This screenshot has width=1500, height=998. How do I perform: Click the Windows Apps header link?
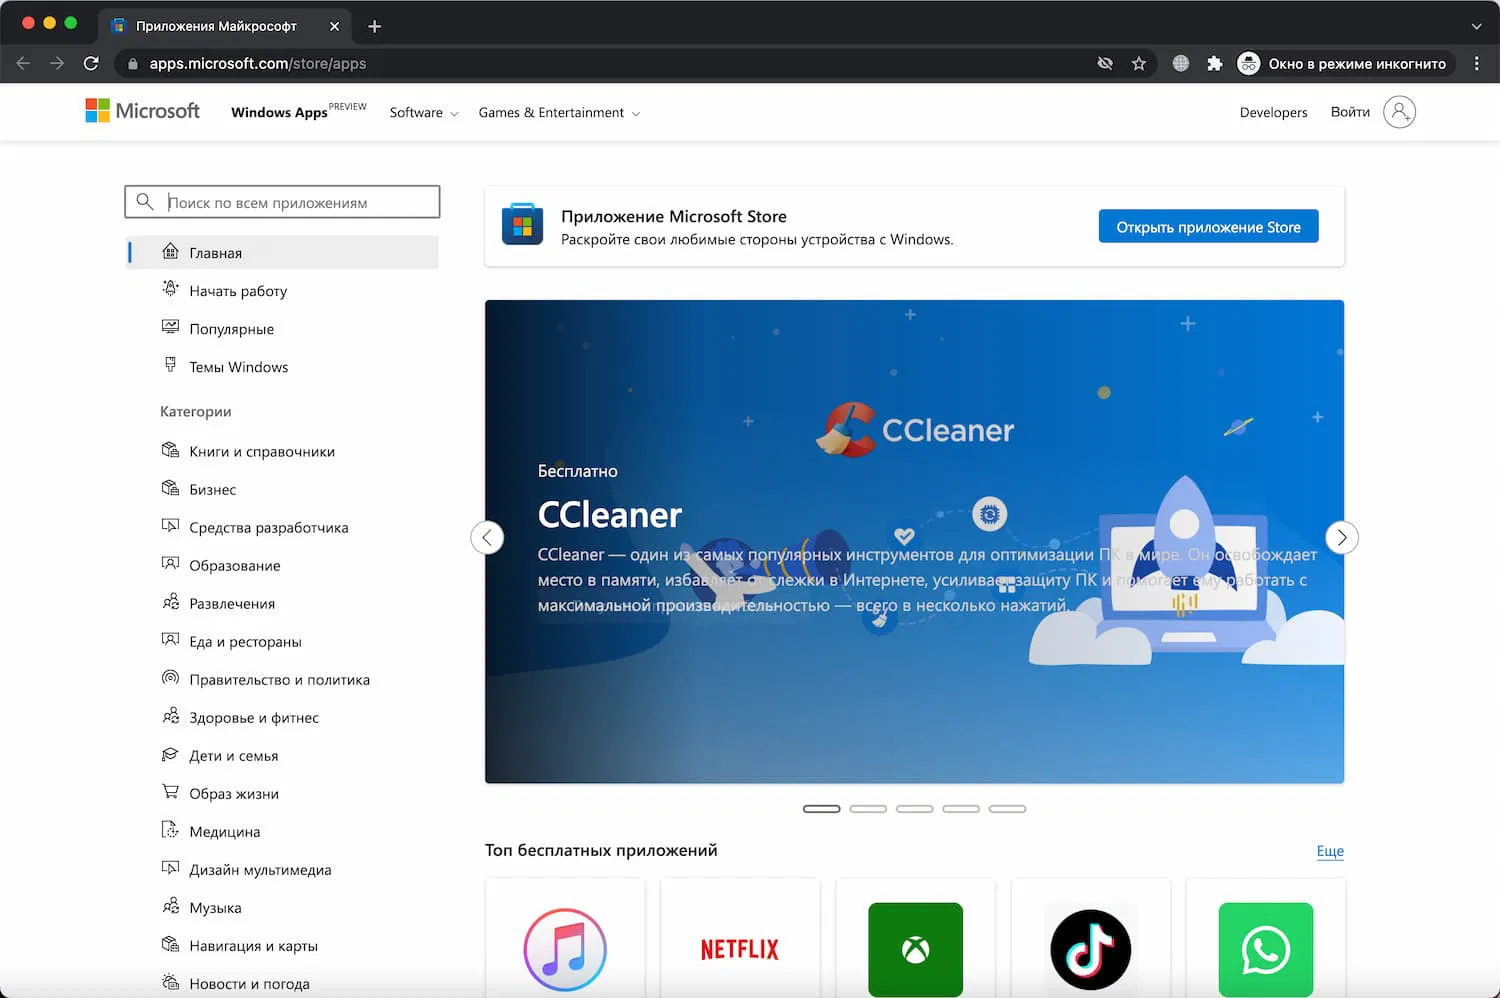click(x=279, y=113)
